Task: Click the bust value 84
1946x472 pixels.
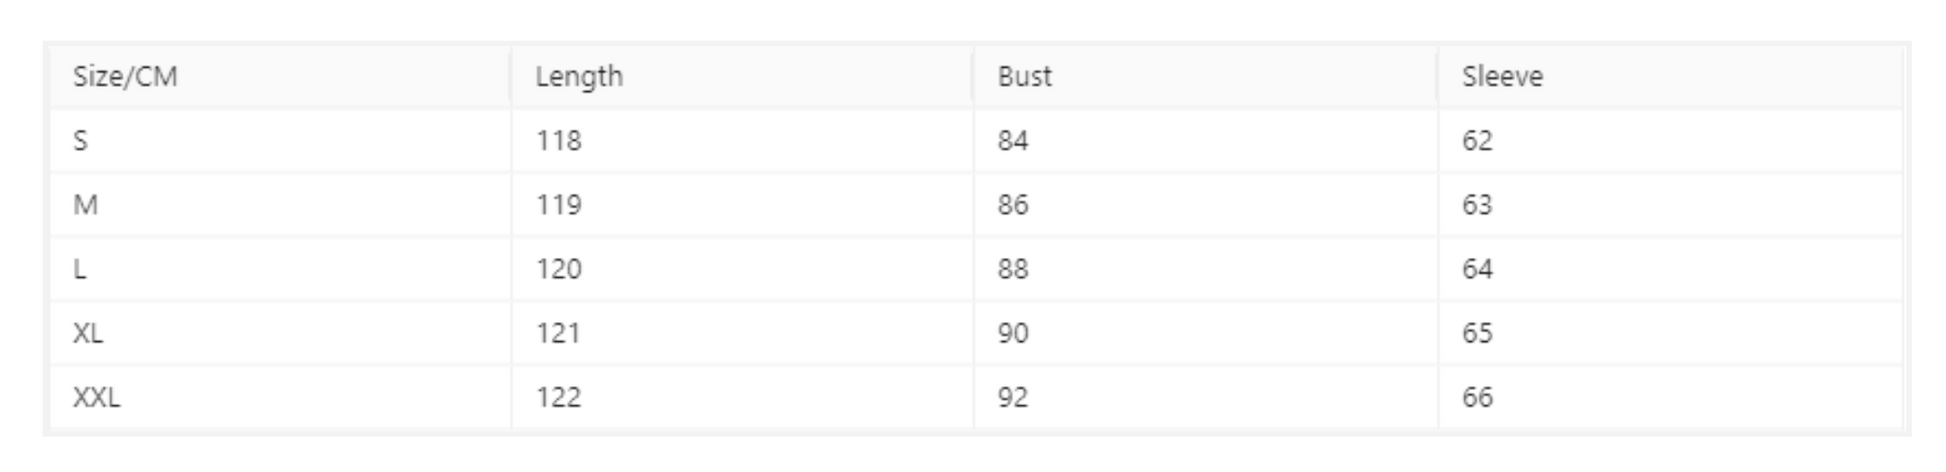Action: coord(1012,141)
